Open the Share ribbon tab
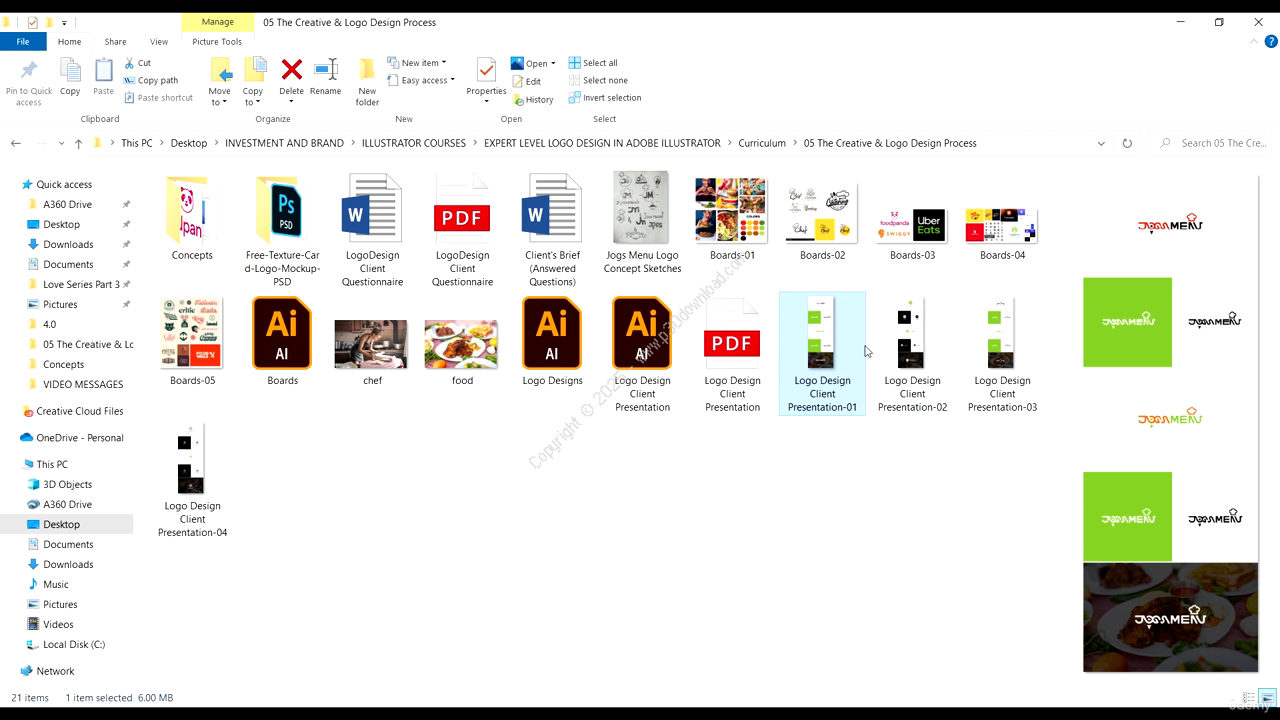Image resolution: width=1280 pixels, height=720 pixels. tap(115, 42)
